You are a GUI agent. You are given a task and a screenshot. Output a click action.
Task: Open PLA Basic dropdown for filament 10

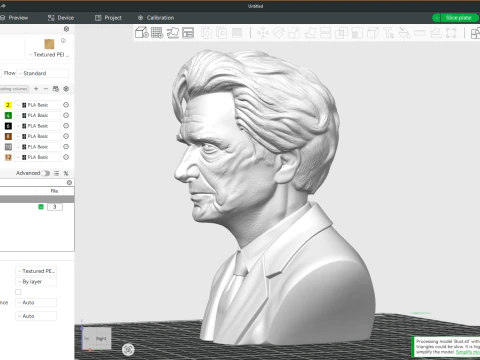tap(38, 147)
